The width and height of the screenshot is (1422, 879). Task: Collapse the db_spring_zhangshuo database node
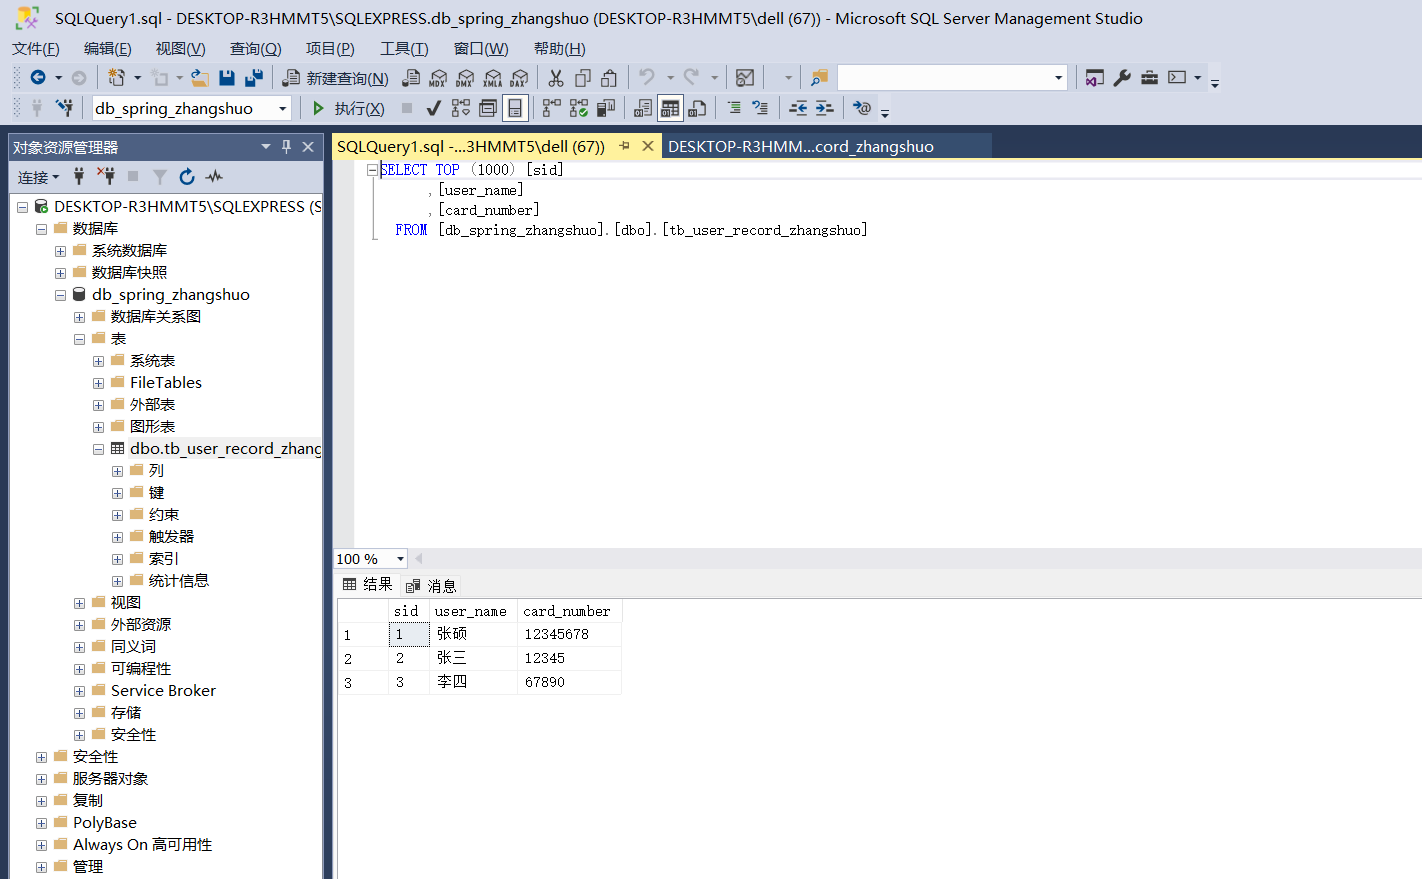(x=60, y=295)
